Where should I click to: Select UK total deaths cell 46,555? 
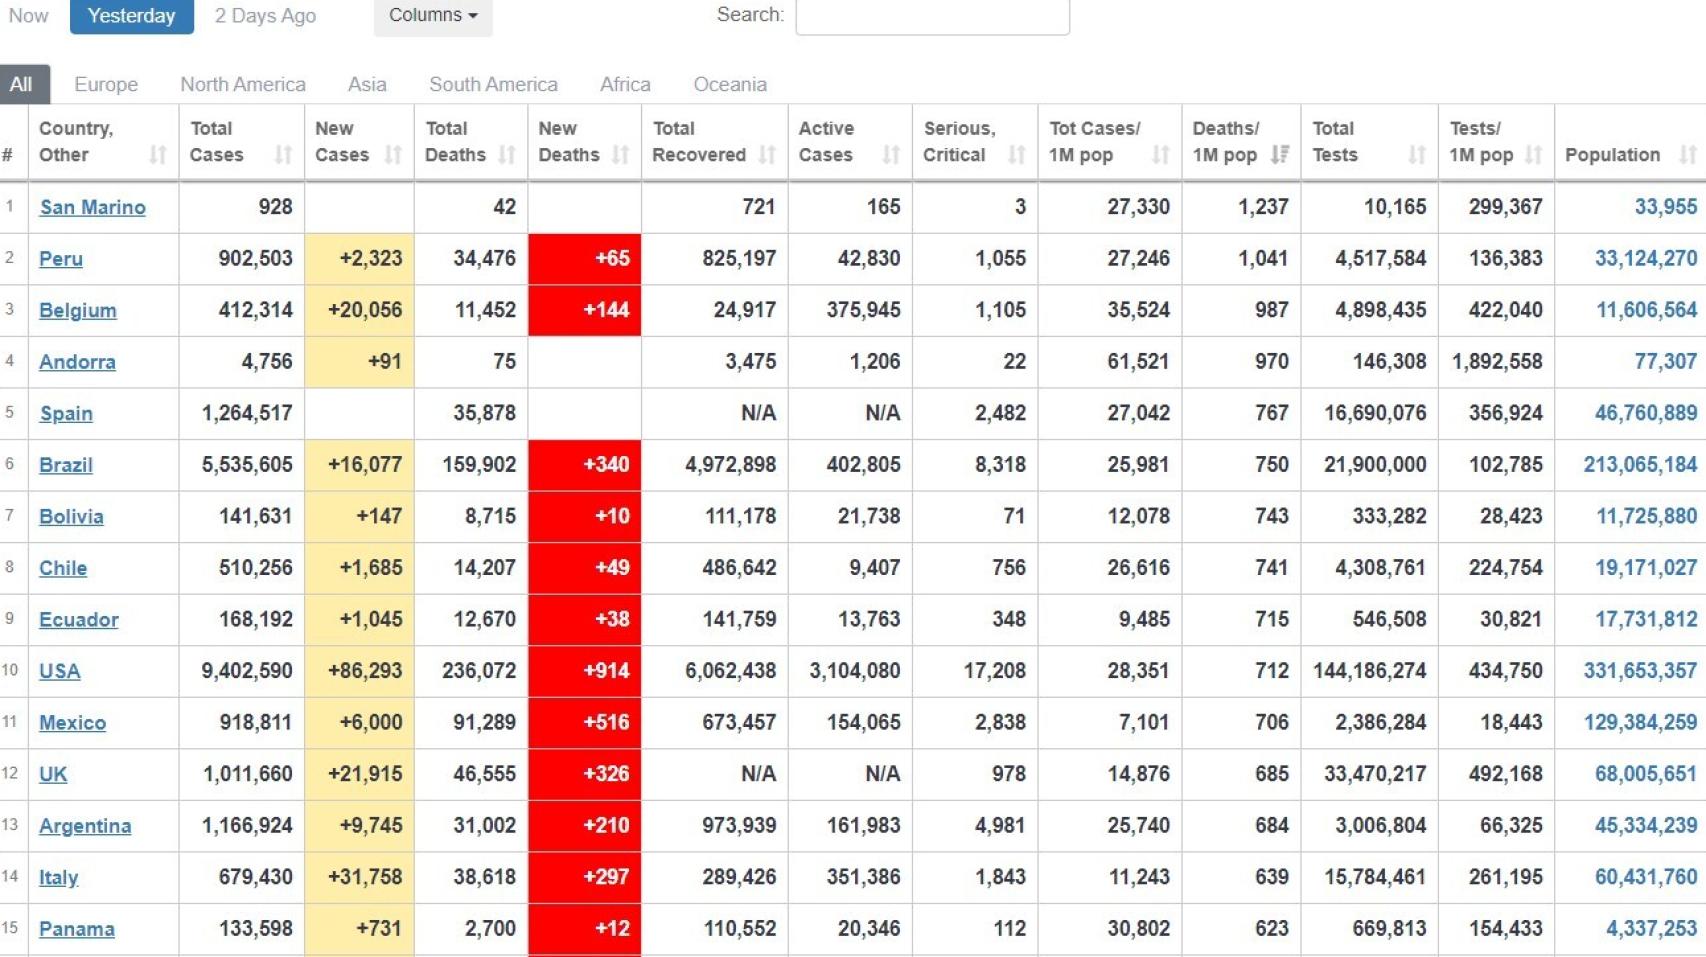(471, 774)
